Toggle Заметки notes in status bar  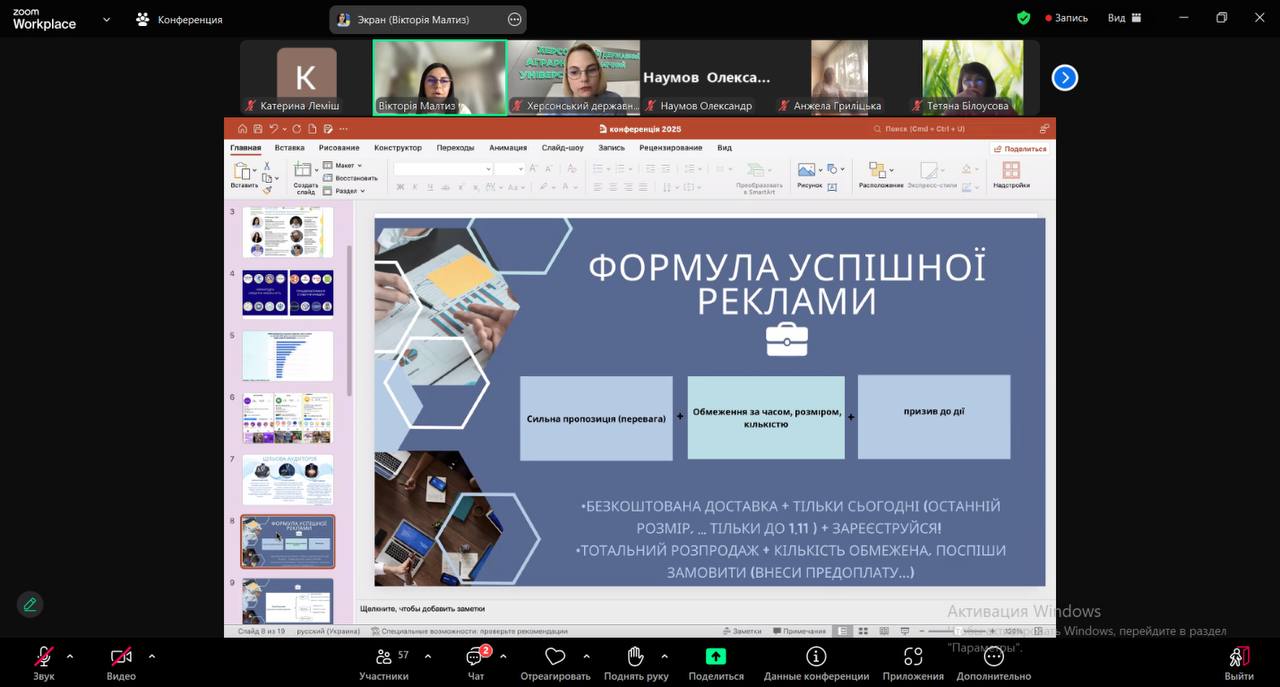[x=741, y=631]
